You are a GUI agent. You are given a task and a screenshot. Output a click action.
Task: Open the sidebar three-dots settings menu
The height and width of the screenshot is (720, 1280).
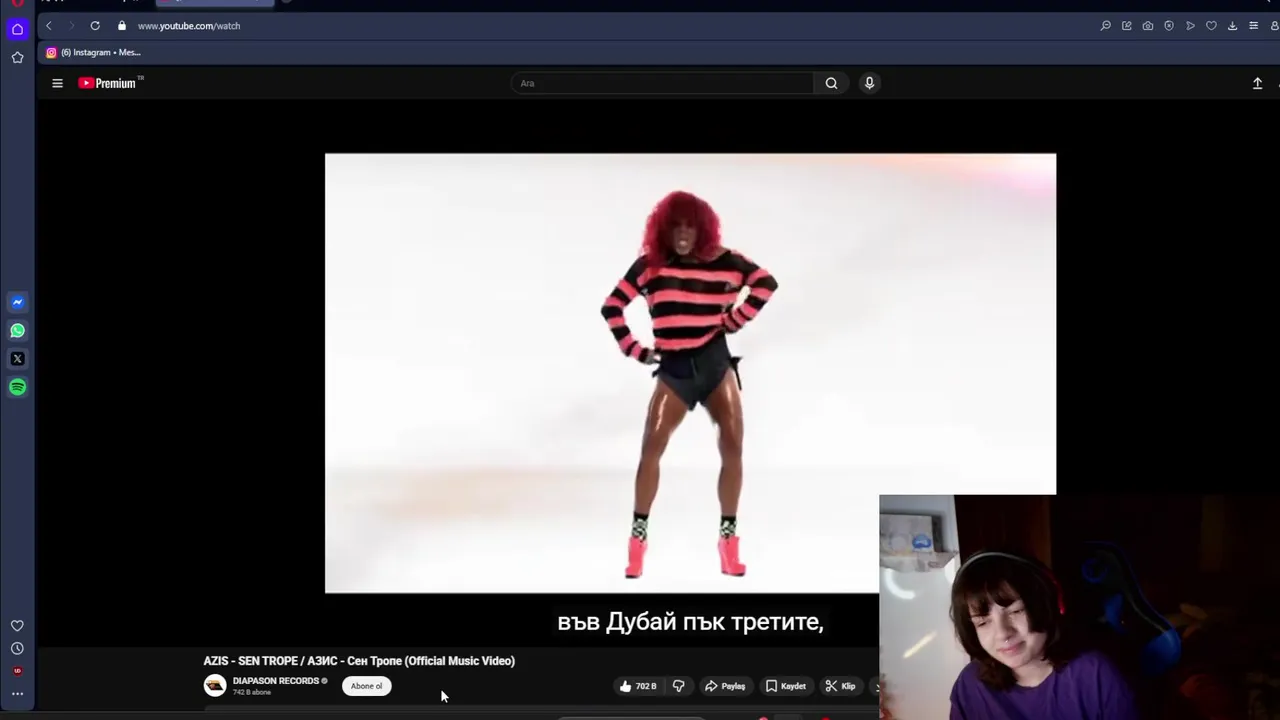tap(17, 693)
